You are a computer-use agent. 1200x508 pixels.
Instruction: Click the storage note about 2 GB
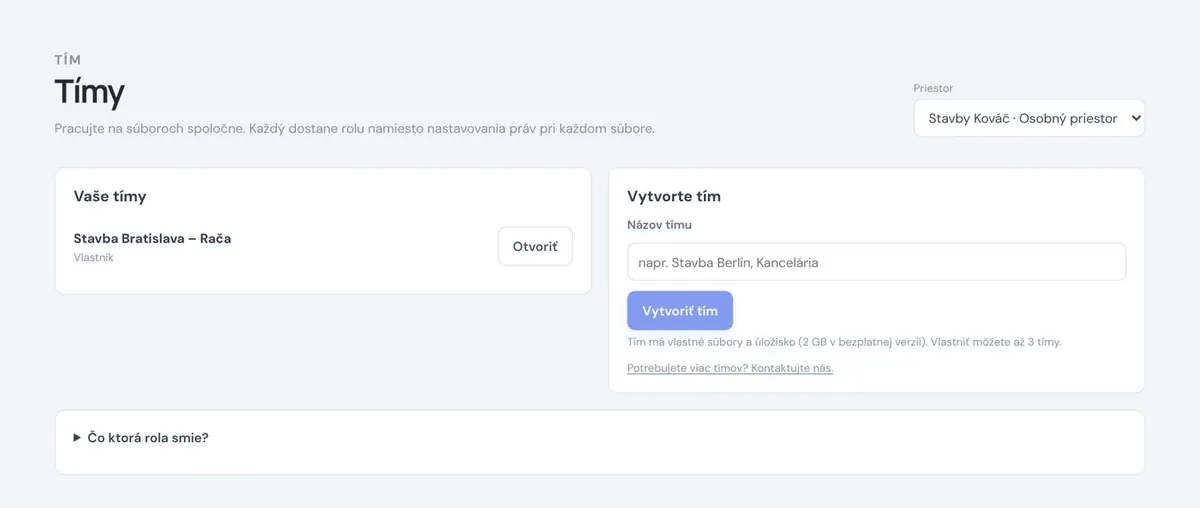(844, 341)
